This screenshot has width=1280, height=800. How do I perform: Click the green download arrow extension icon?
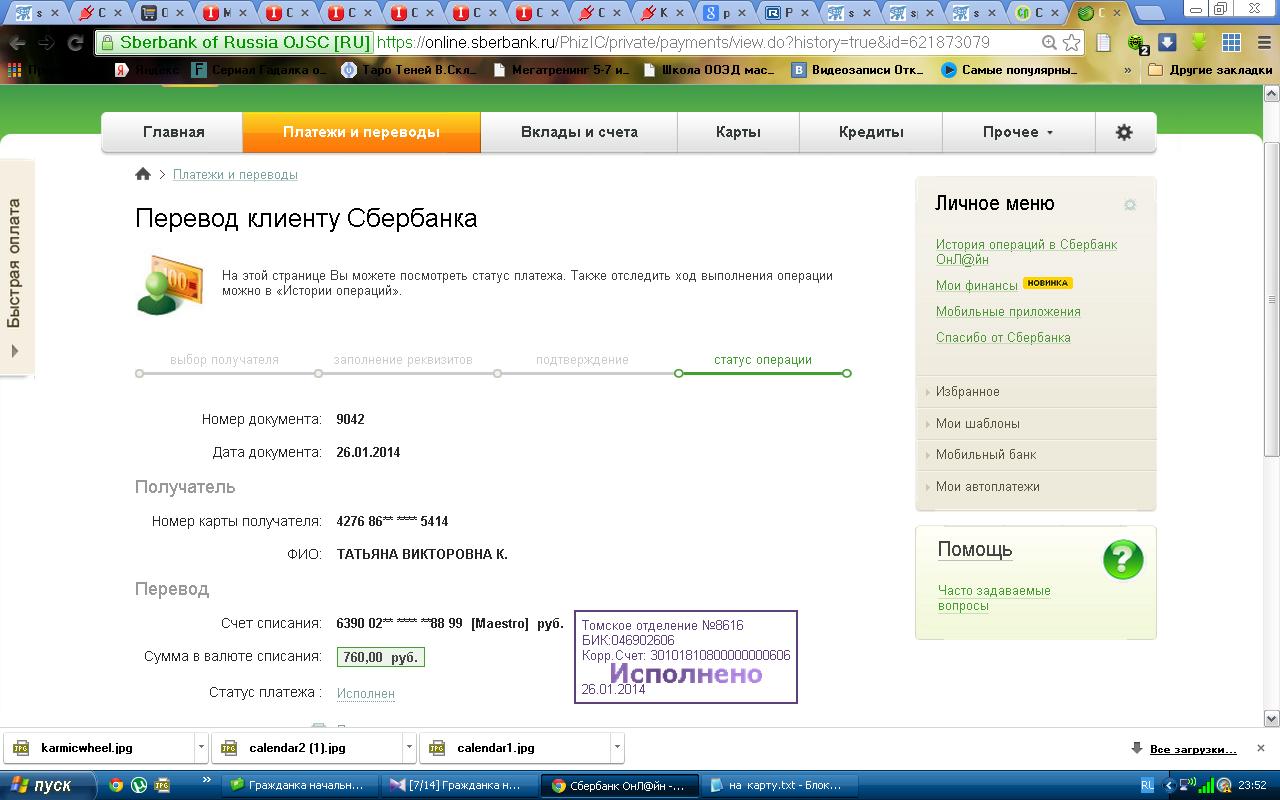pos(1199,43)
